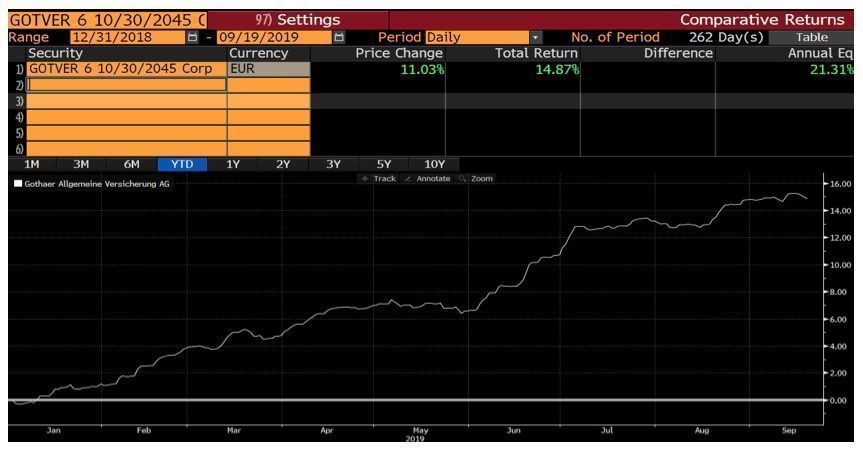863x449 pixels.
Task: Click the Track crosshair icon
Action: [x=365, y=179]
